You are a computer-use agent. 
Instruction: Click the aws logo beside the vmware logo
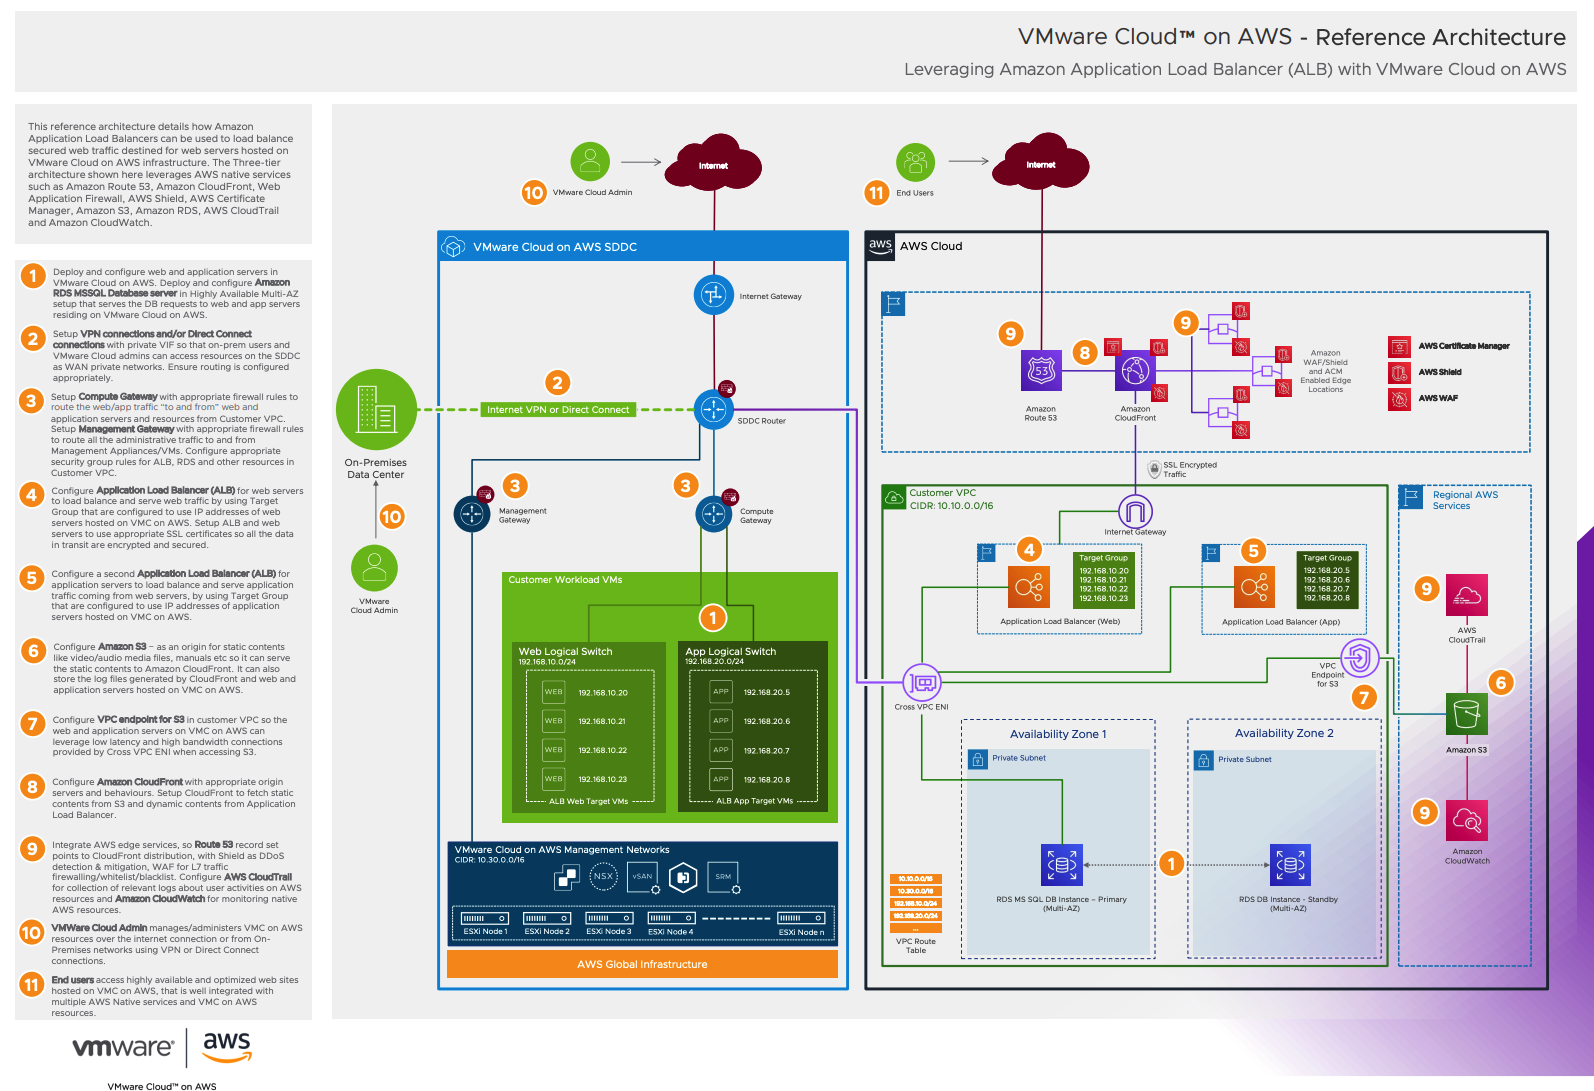(227, 1047)
